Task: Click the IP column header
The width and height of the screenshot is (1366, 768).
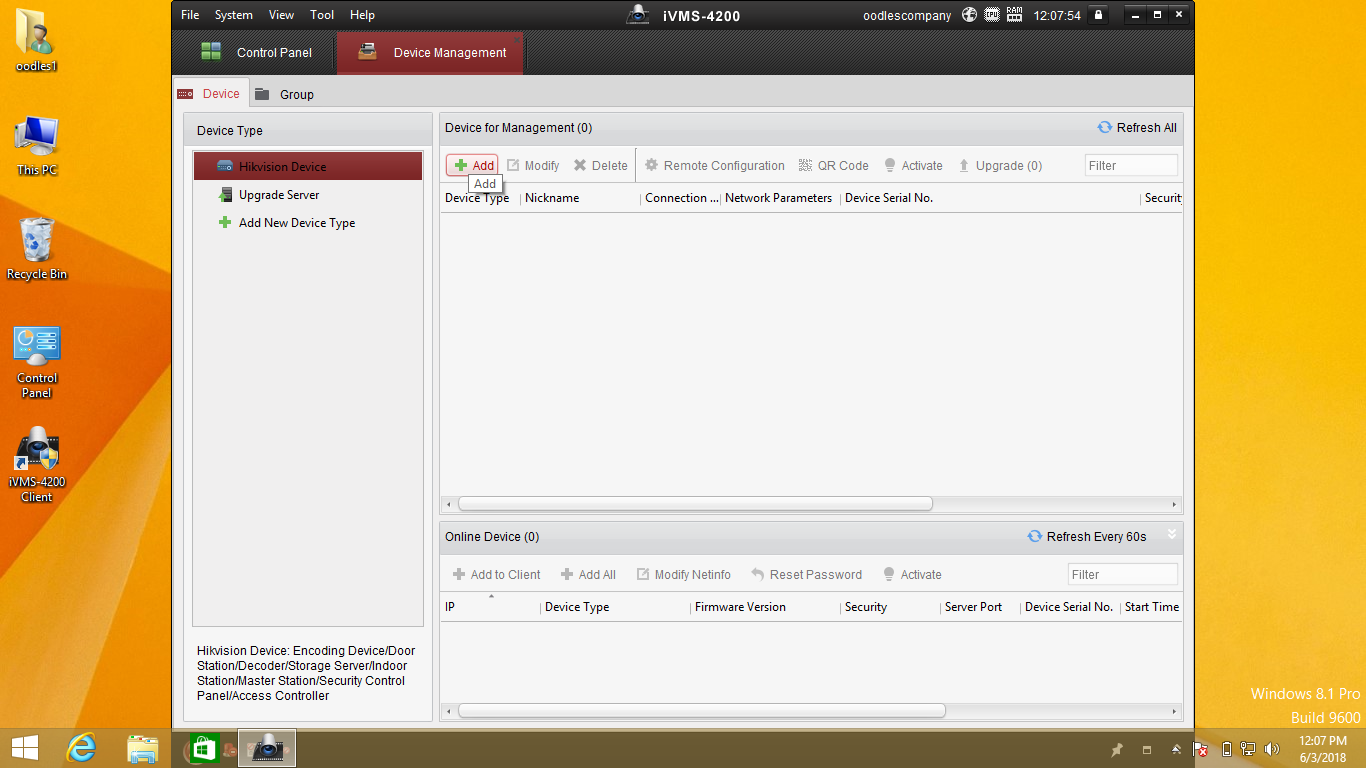Action: coord(450,607)
